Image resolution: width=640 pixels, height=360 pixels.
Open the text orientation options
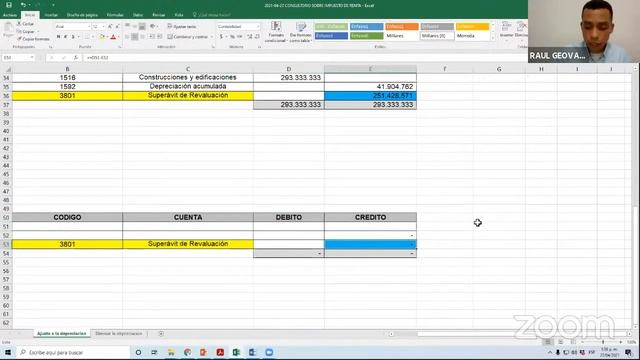[x=153, y=27]
